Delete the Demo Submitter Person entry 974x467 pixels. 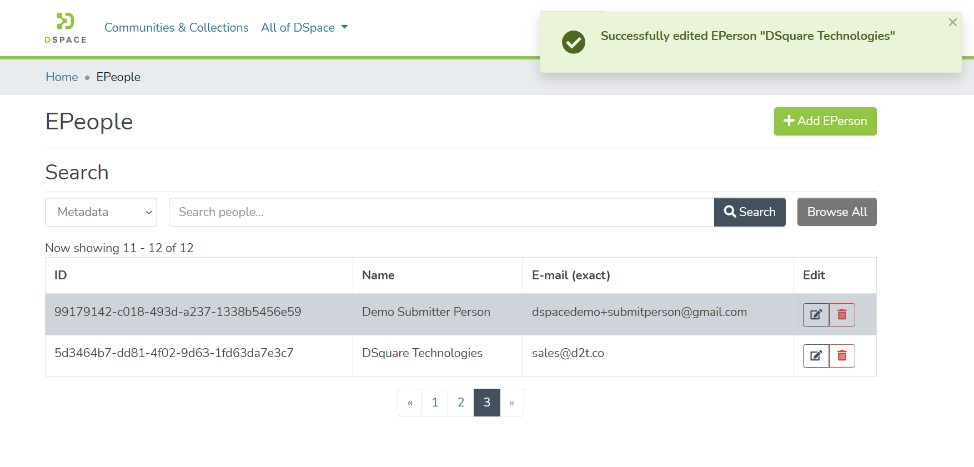pos(842,314)
